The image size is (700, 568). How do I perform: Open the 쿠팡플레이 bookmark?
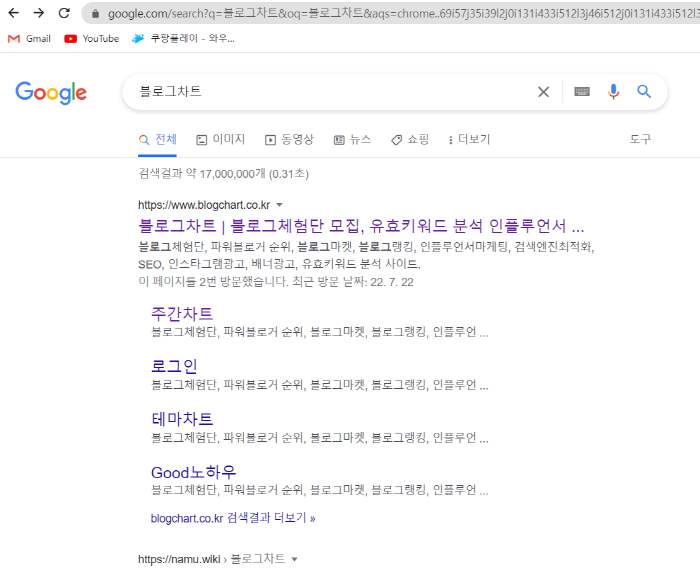tap(183, 39)
